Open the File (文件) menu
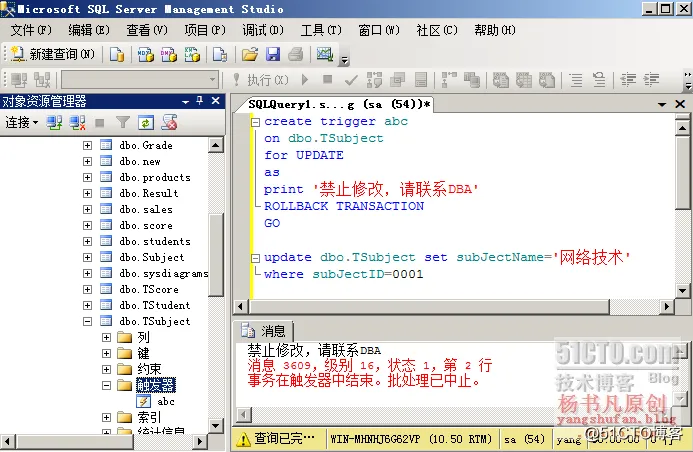This screenshot has height=452, width=693. 31,30
